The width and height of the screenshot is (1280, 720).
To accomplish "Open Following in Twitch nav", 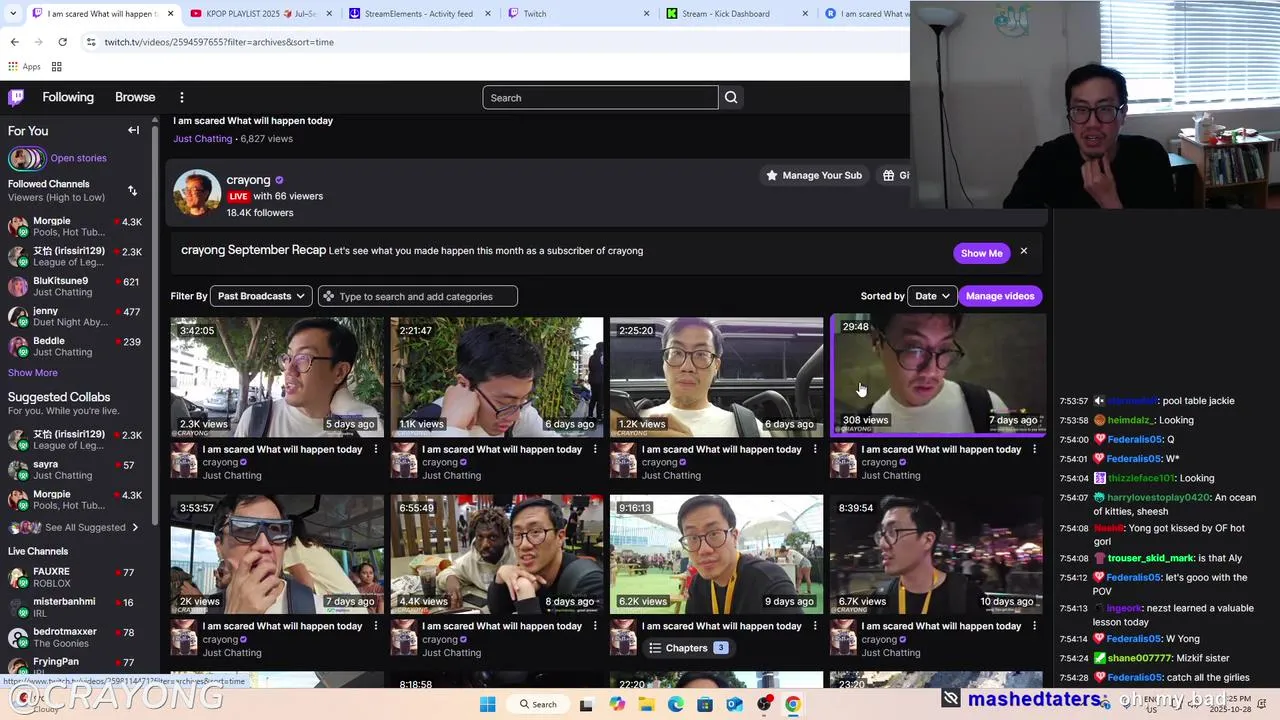I will tap(68, 97).
